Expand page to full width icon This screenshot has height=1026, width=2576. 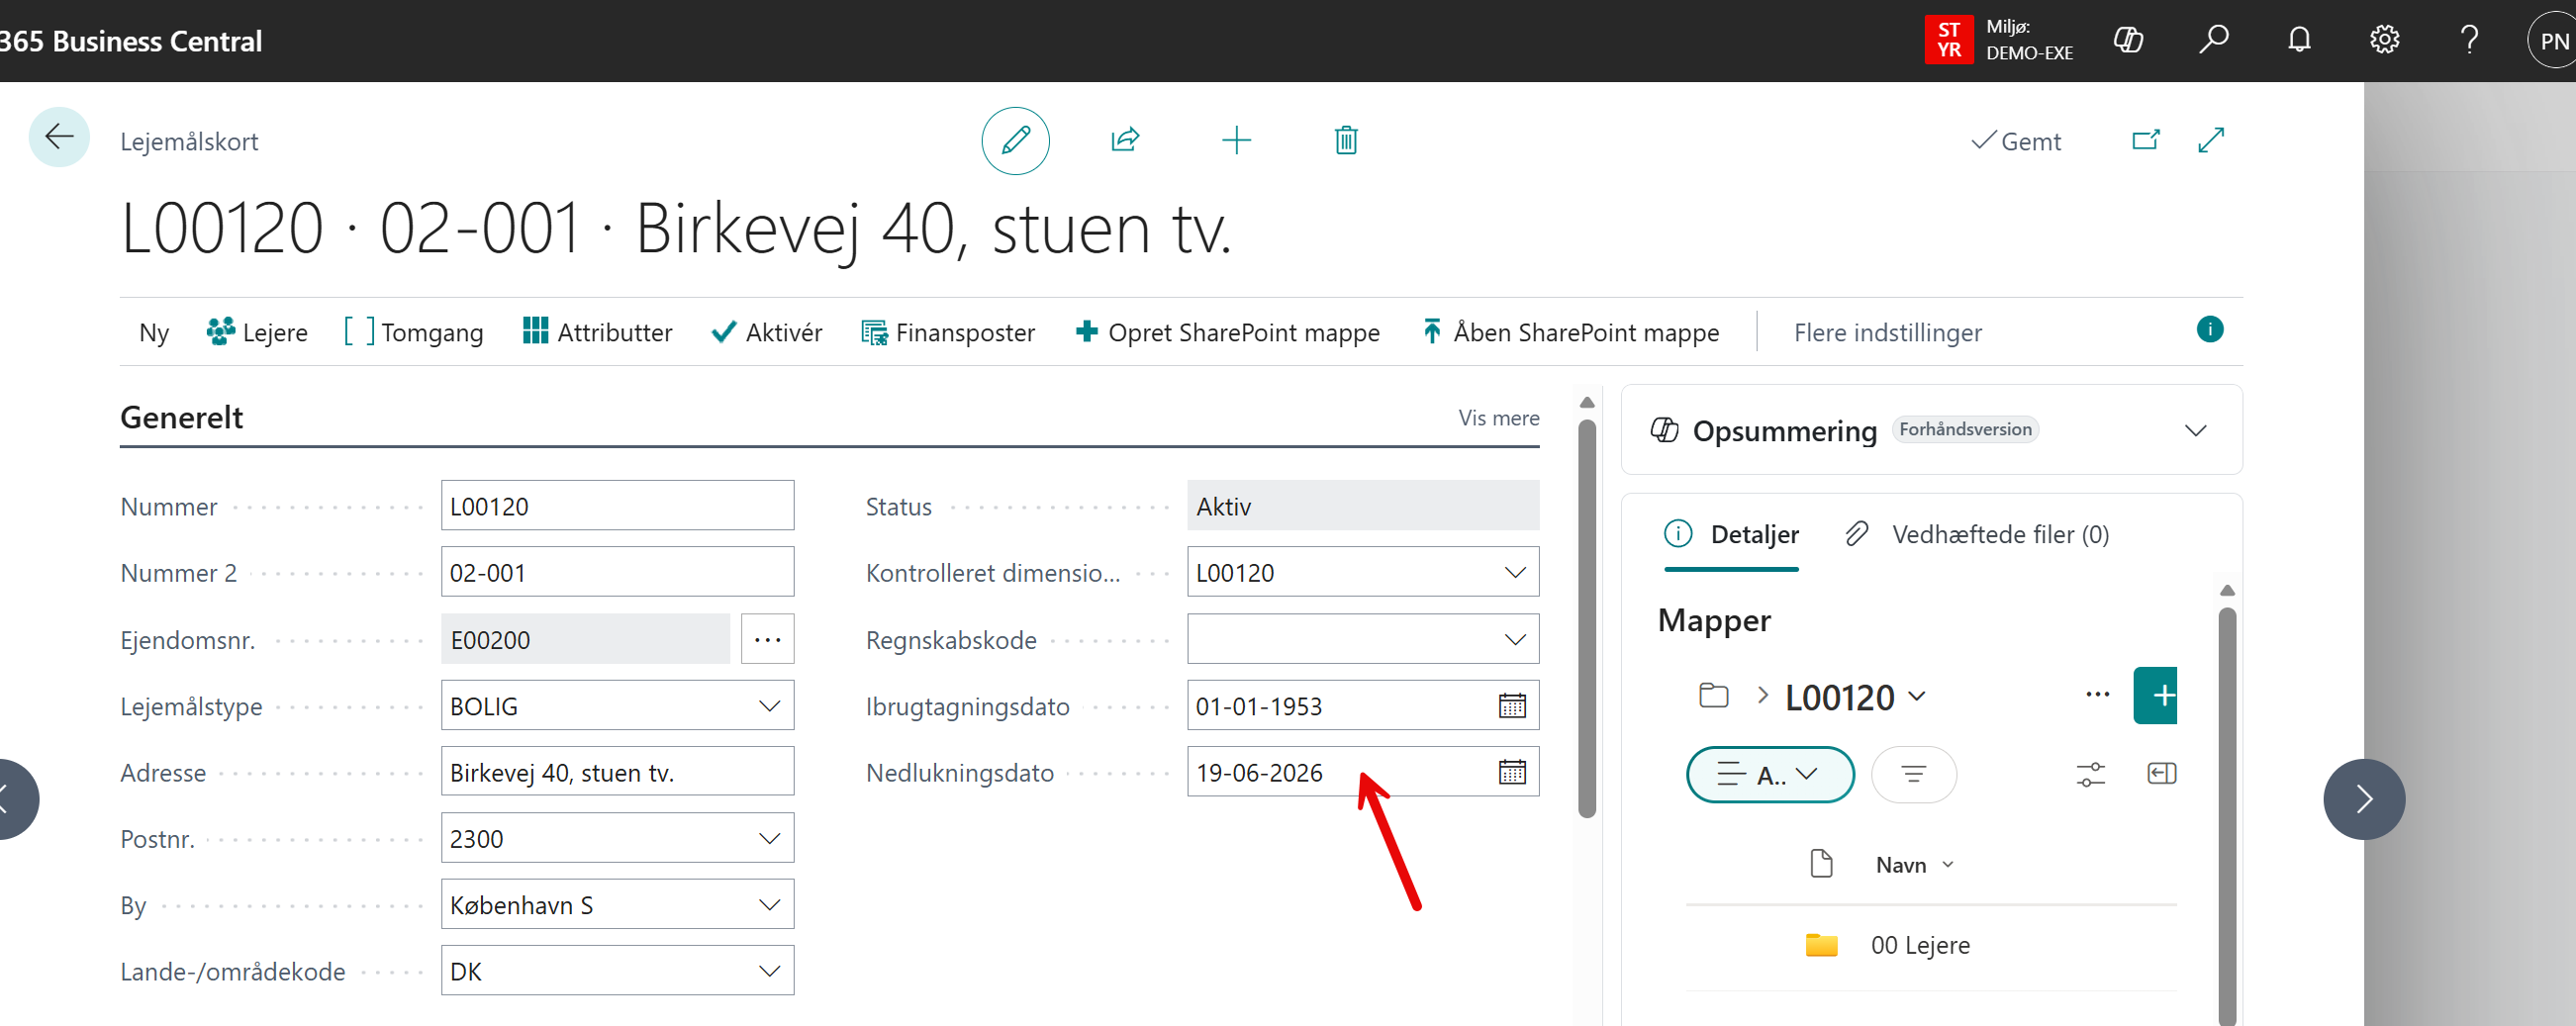coord(2211,140)
